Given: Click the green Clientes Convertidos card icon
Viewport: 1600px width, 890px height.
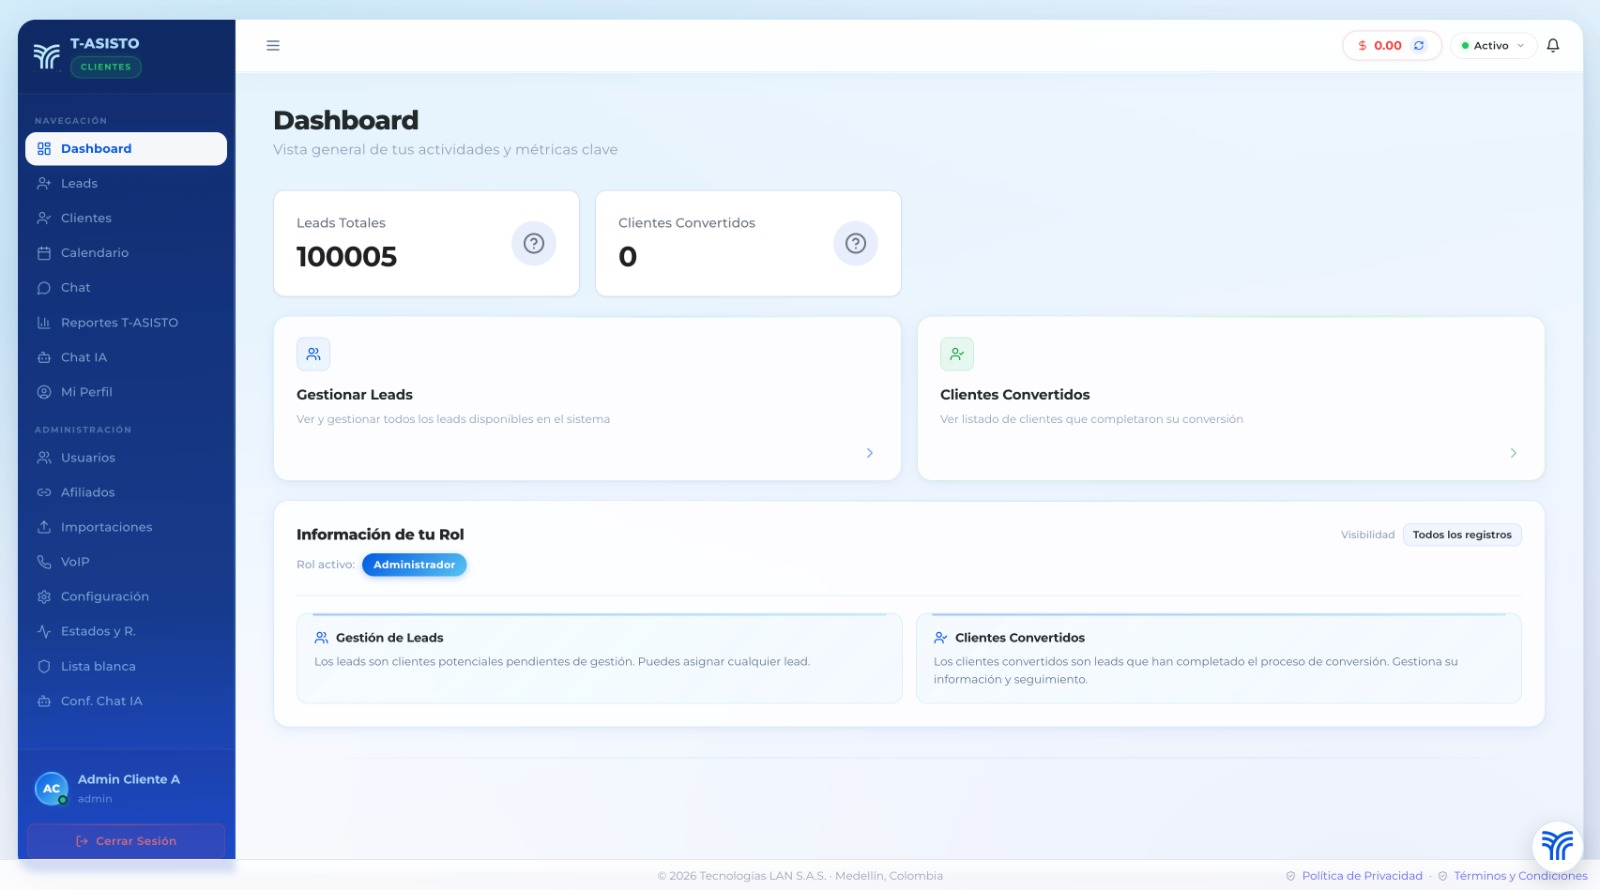Looking at the screenshot, I should click(957, 354).
